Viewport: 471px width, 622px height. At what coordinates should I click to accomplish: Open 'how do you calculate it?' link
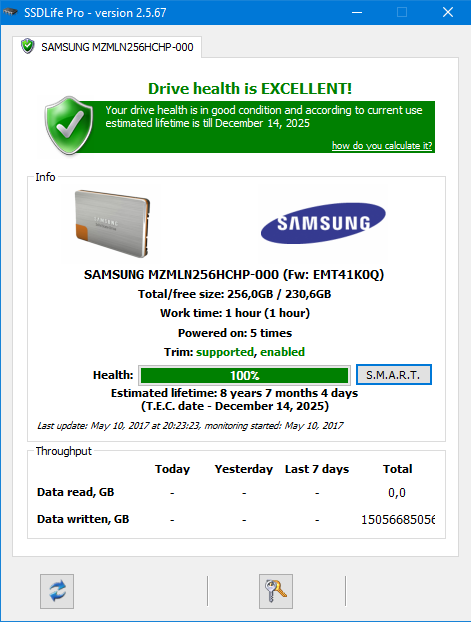tap(382, 146)
